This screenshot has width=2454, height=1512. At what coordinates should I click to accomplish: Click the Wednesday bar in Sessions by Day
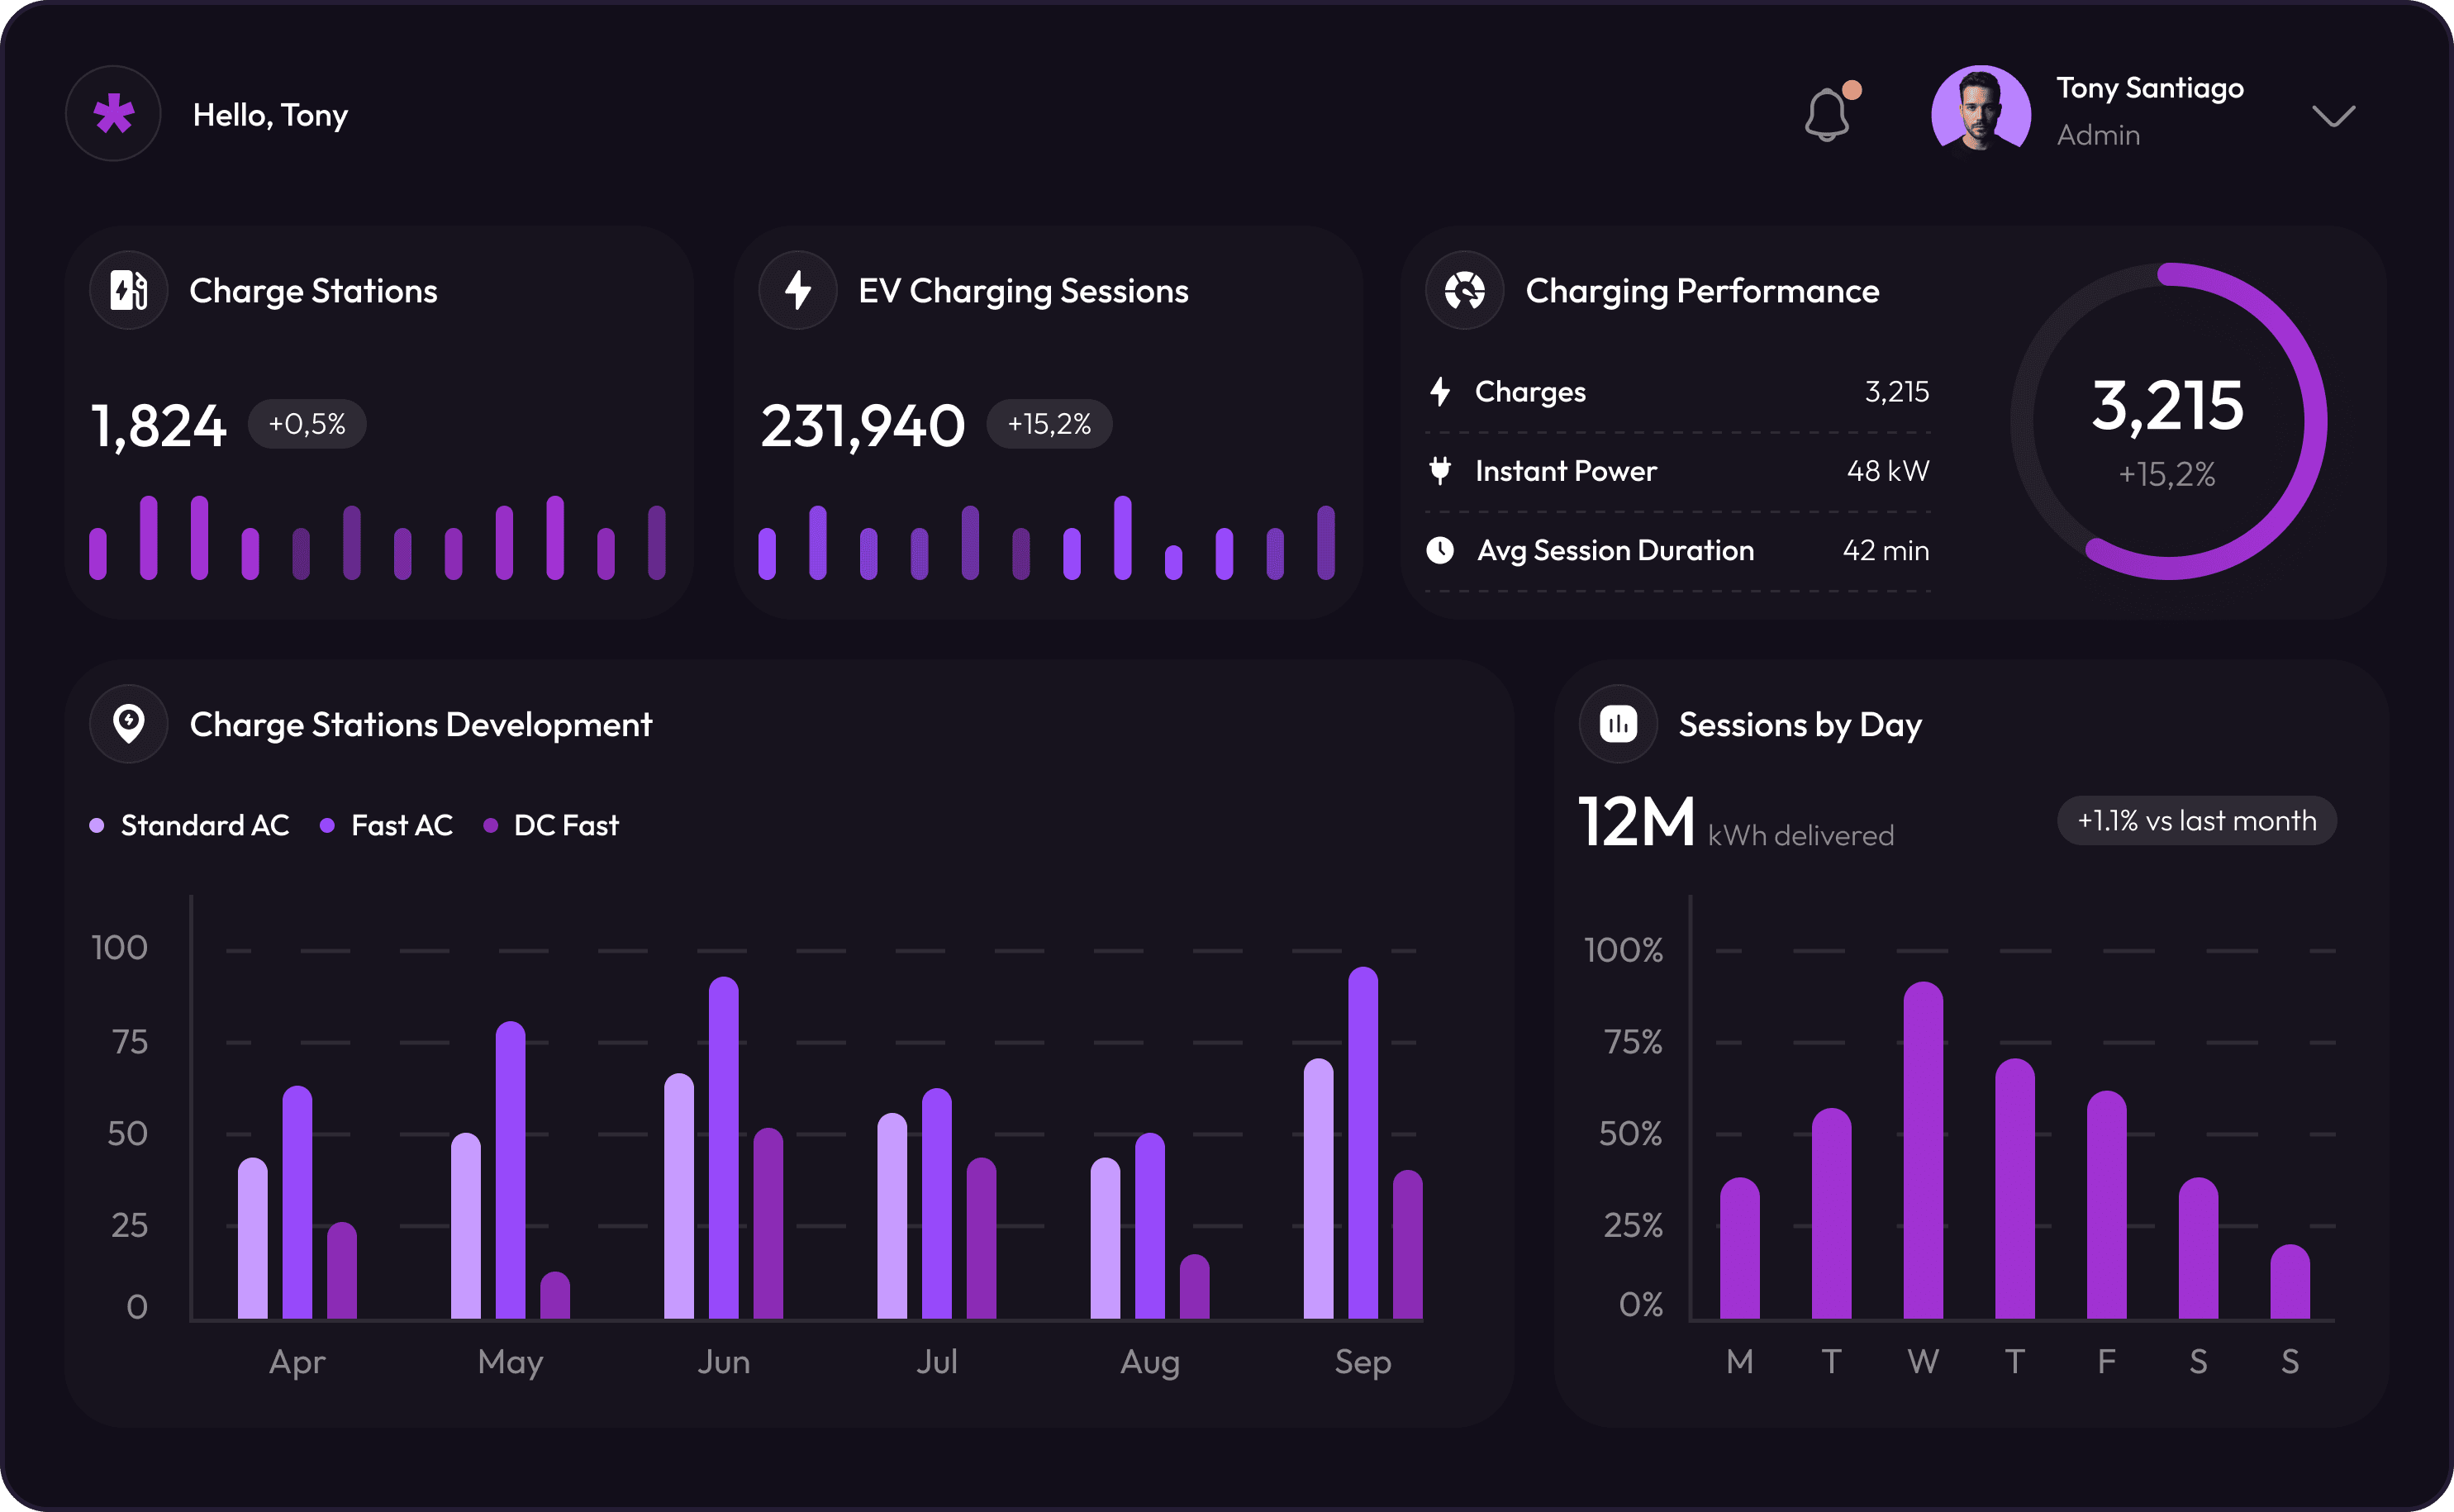pos(1922,1150)
